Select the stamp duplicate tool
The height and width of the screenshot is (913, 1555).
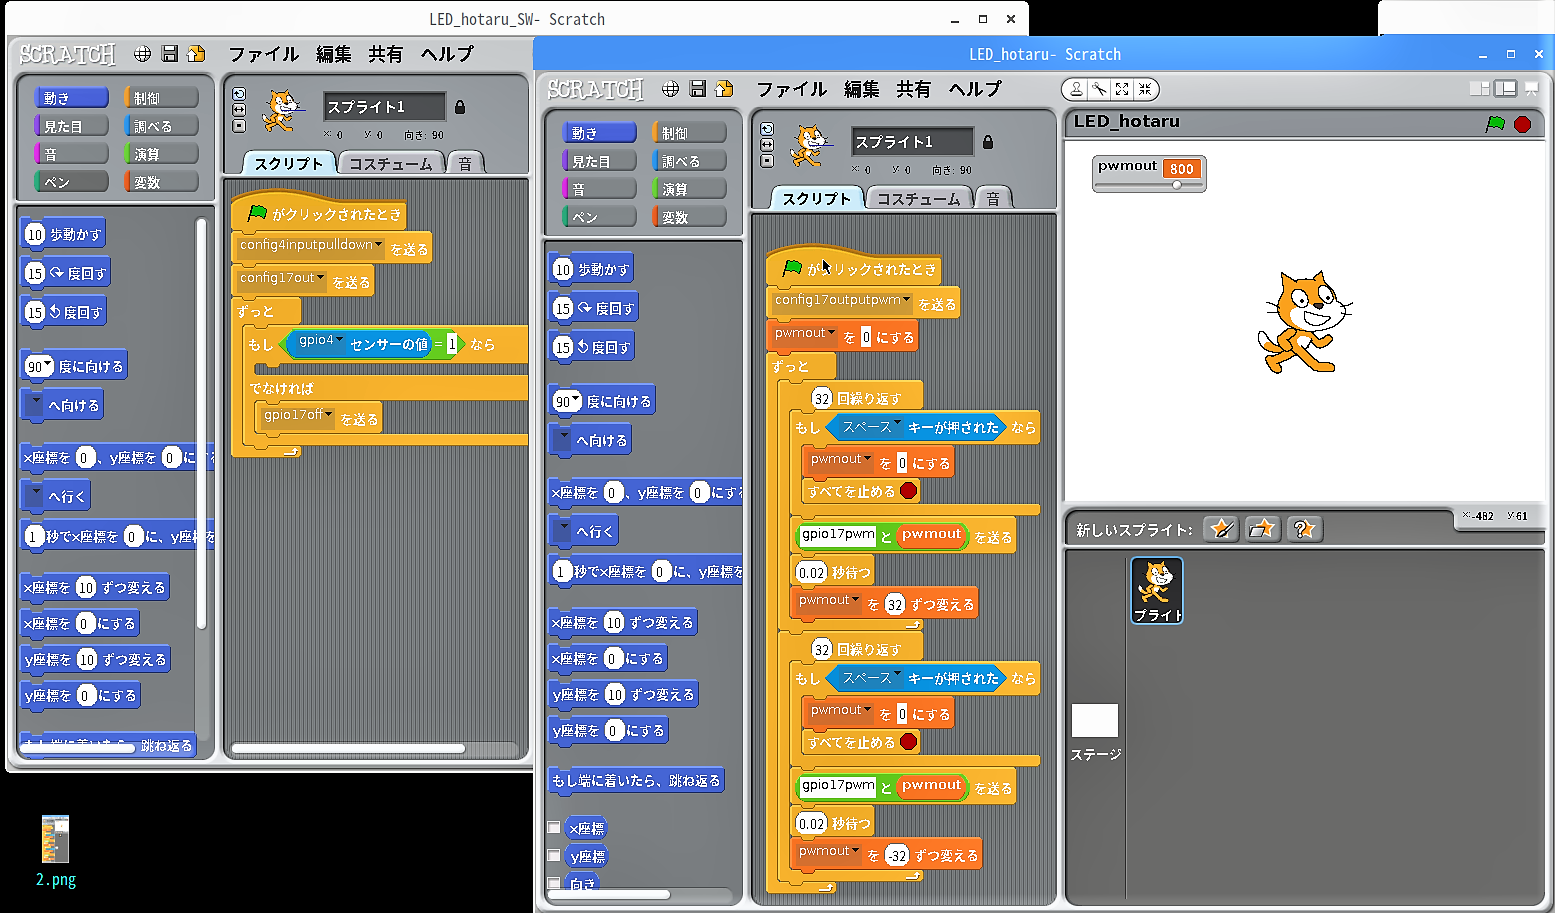(1076, 89)
